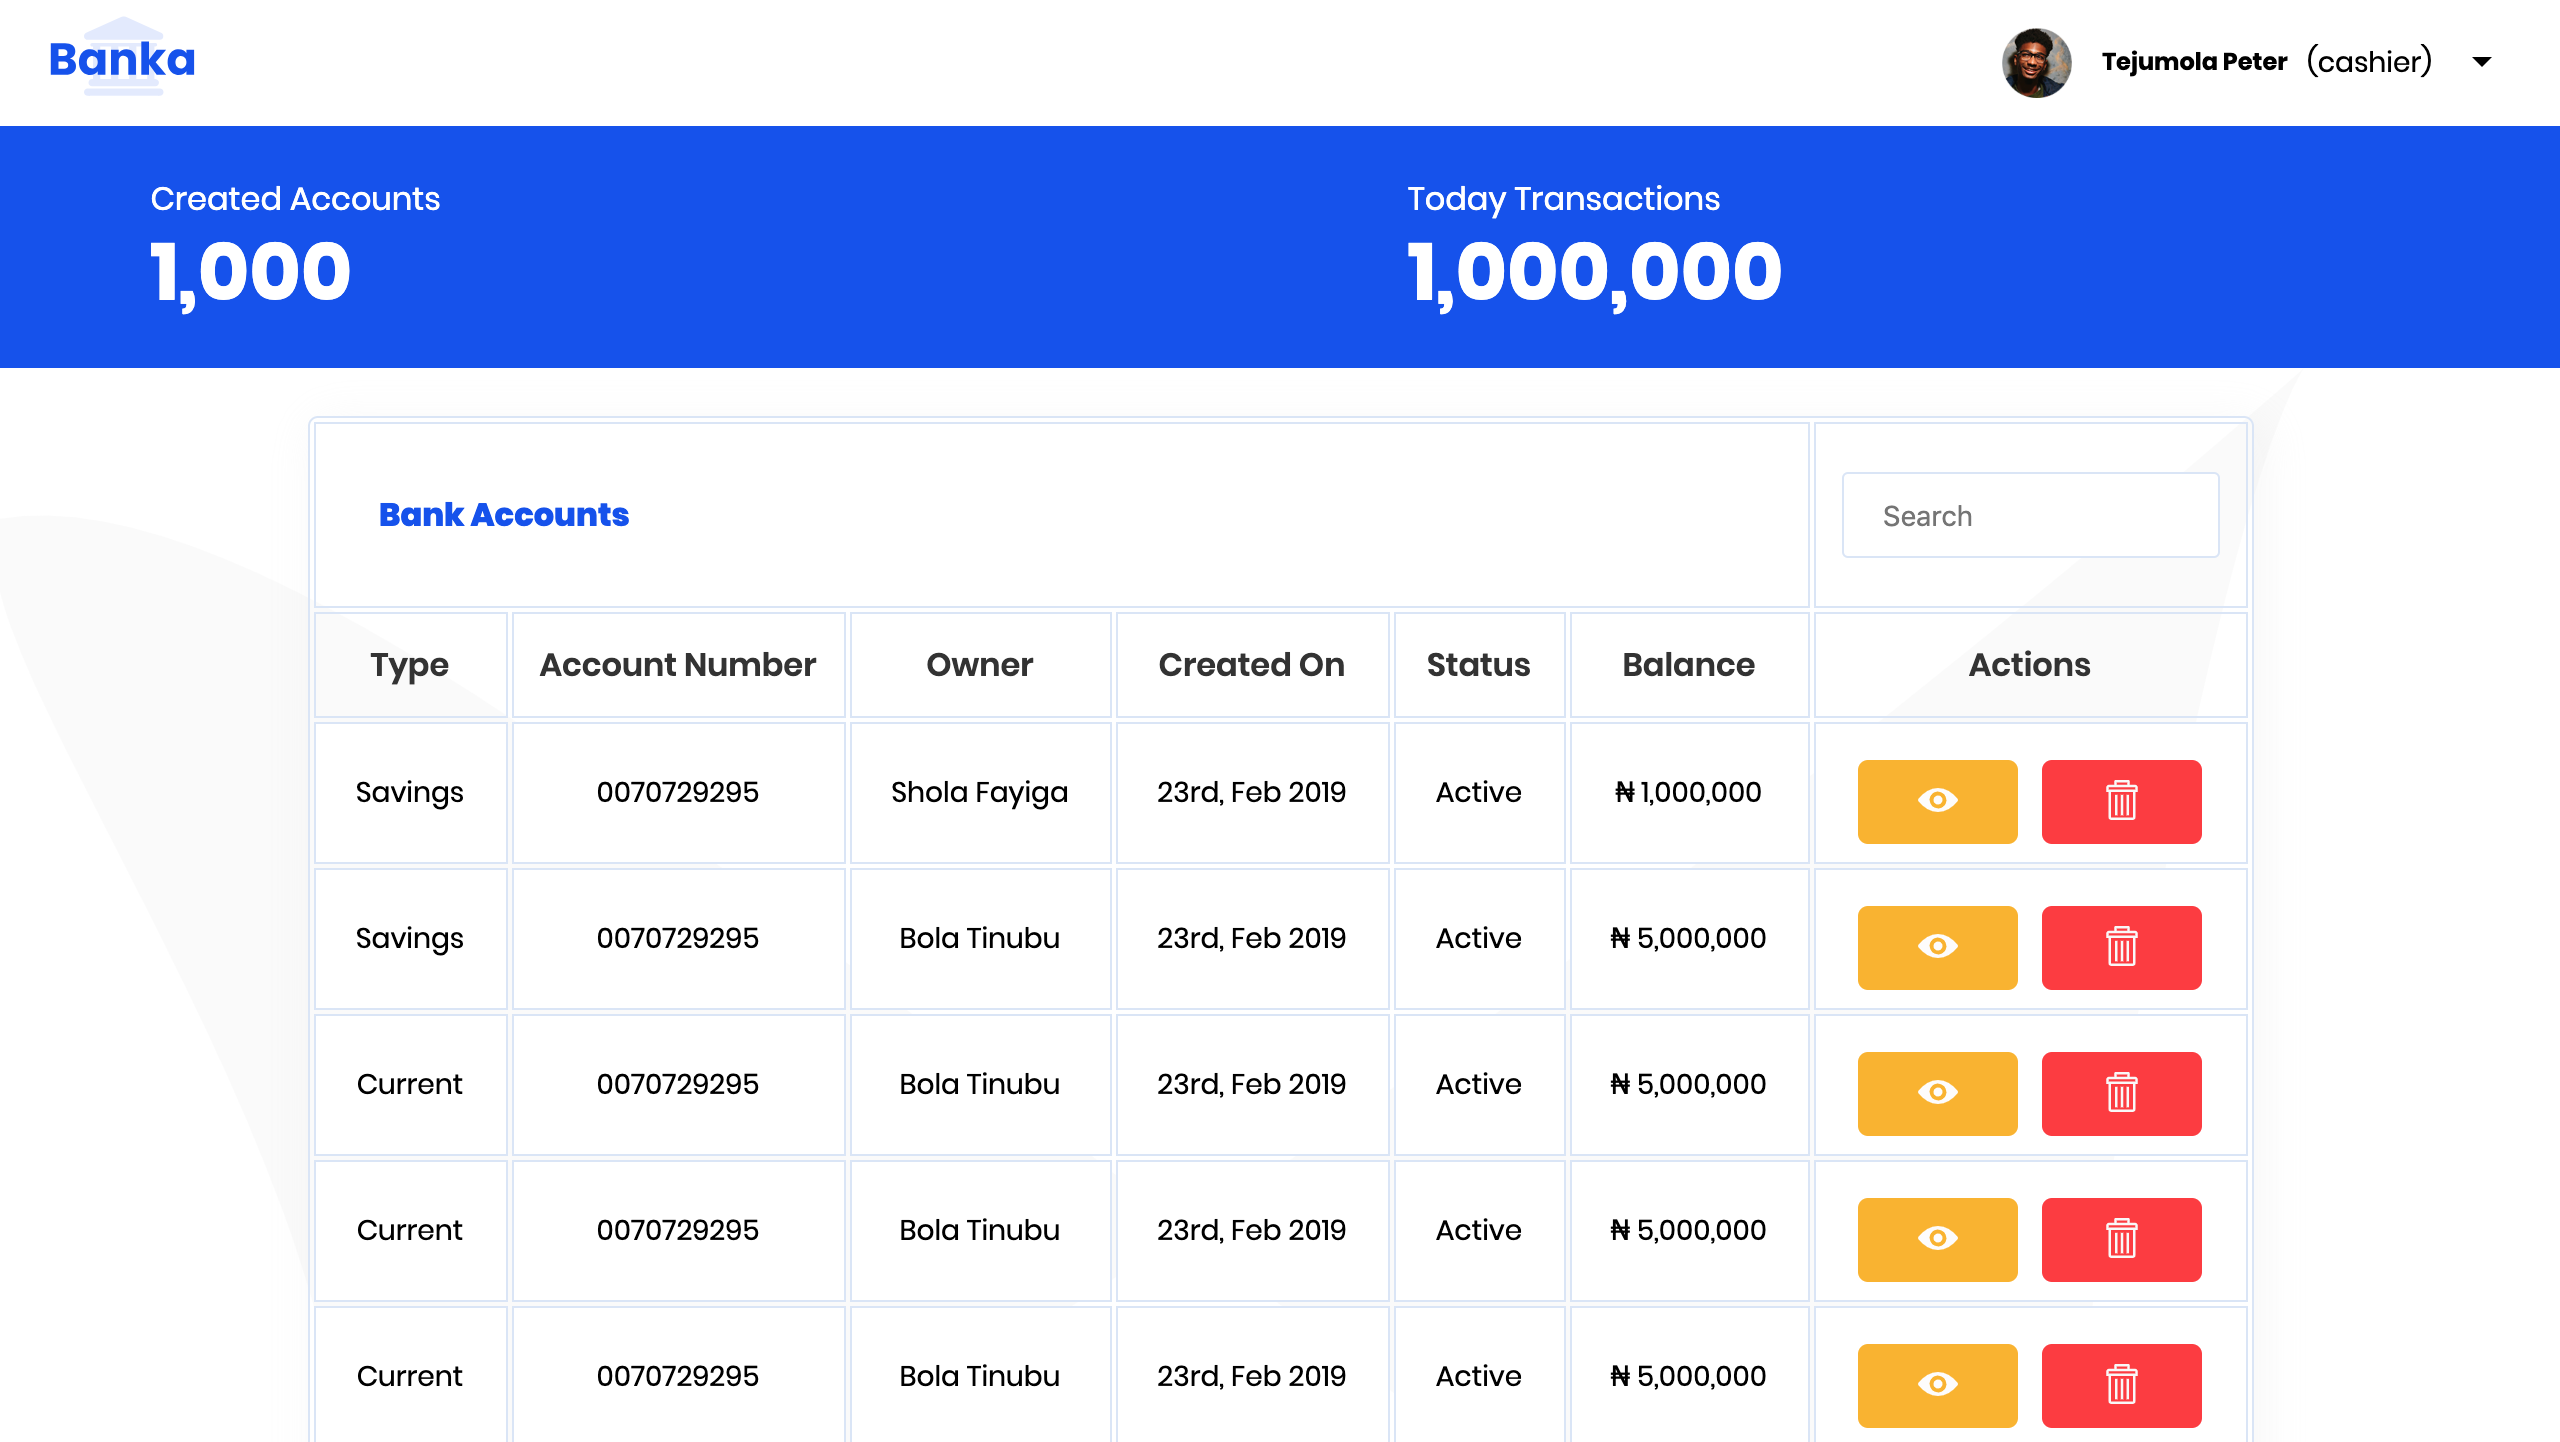Click the Bank Accounts heading
This screenshot has height=1442, width=2560.
(x=503, y=515)
